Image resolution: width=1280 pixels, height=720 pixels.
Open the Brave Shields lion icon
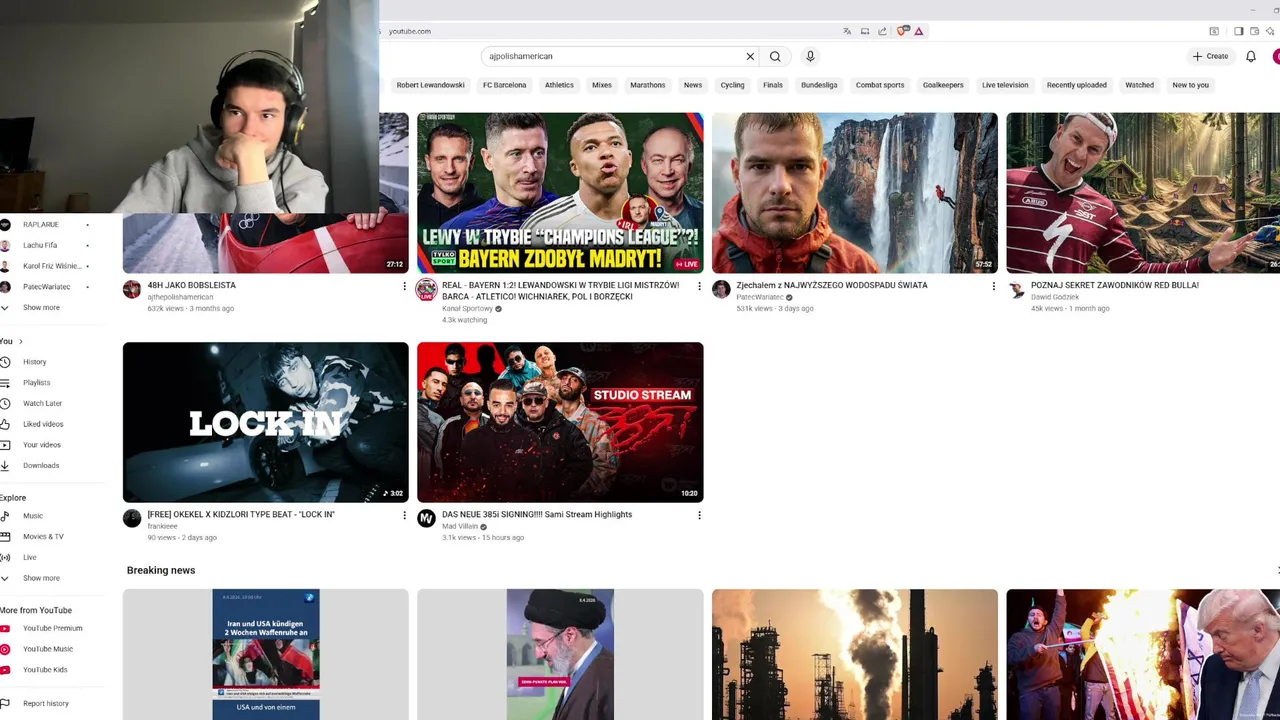(902, 31)
